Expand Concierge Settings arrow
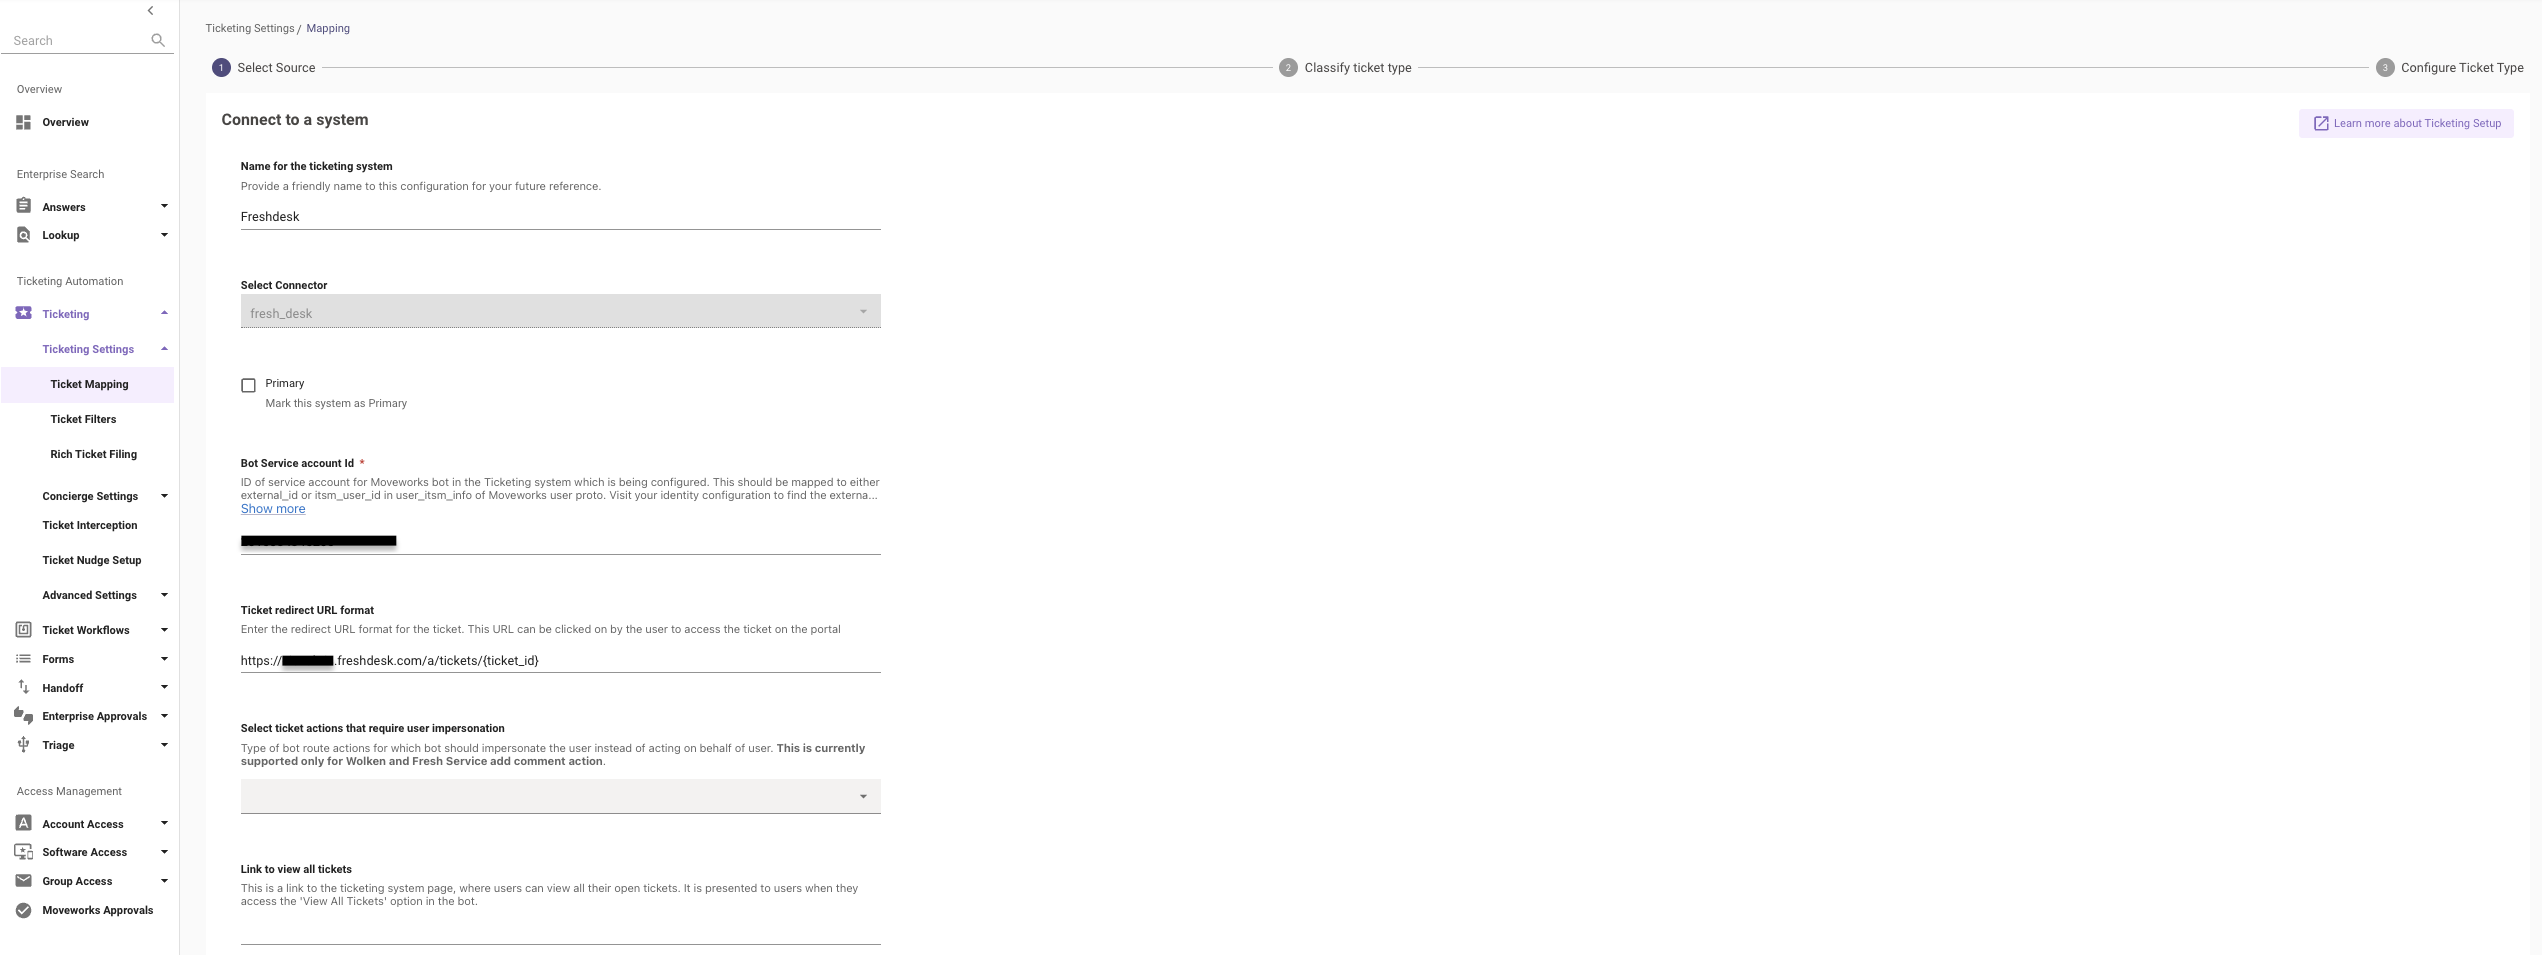Viewport: 2542px width, 955px height. pos(164,496)
